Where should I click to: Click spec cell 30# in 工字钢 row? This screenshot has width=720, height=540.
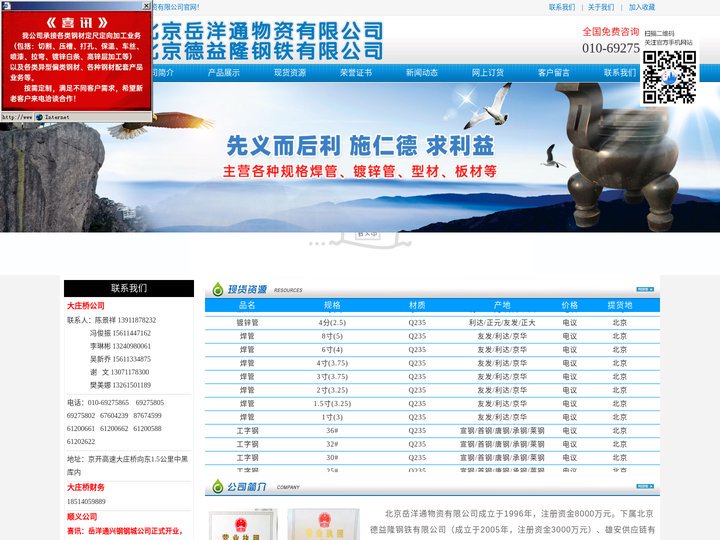332,458
